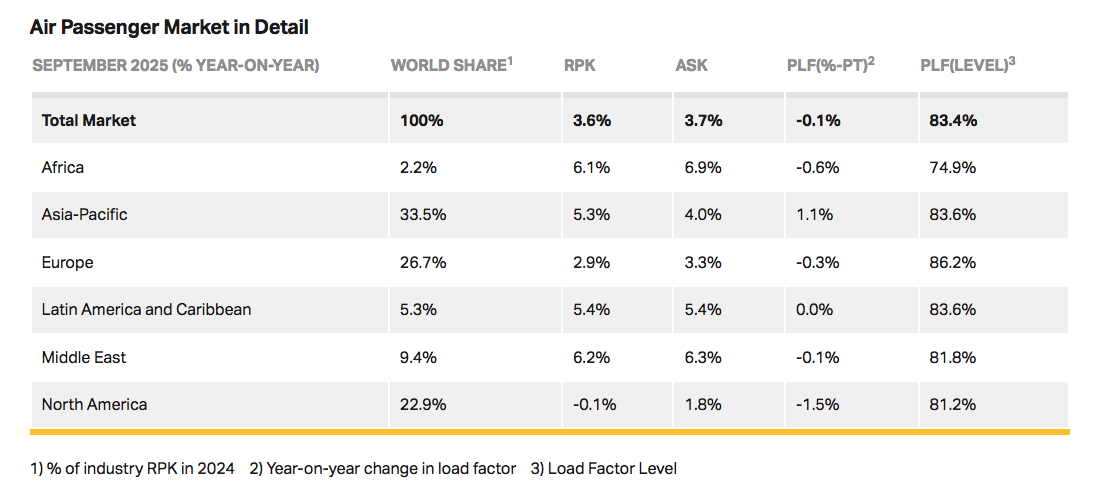Click the Total Market row label
Image resolution: width=1107 pixels, height=500 pixels.
click(89, 120)
